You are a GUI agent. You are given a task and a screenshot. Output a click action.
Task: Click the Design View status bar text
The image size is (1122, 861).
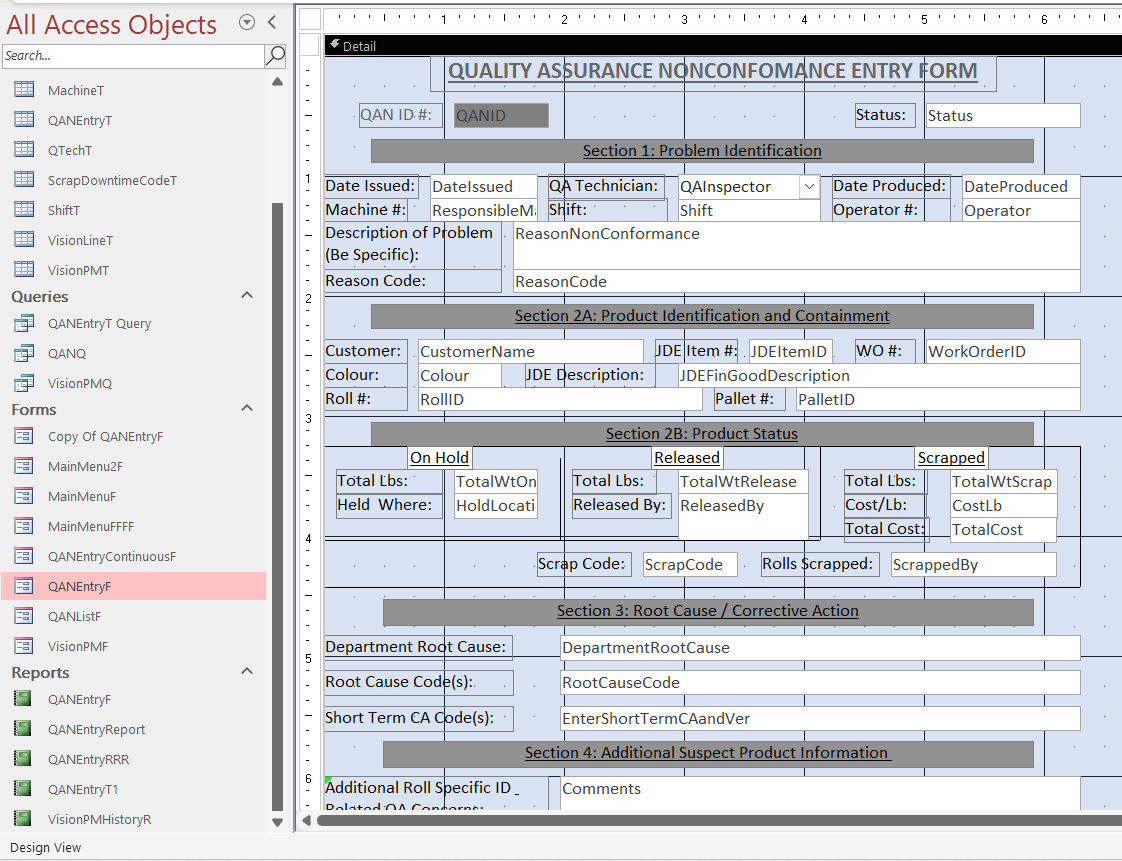45,847
